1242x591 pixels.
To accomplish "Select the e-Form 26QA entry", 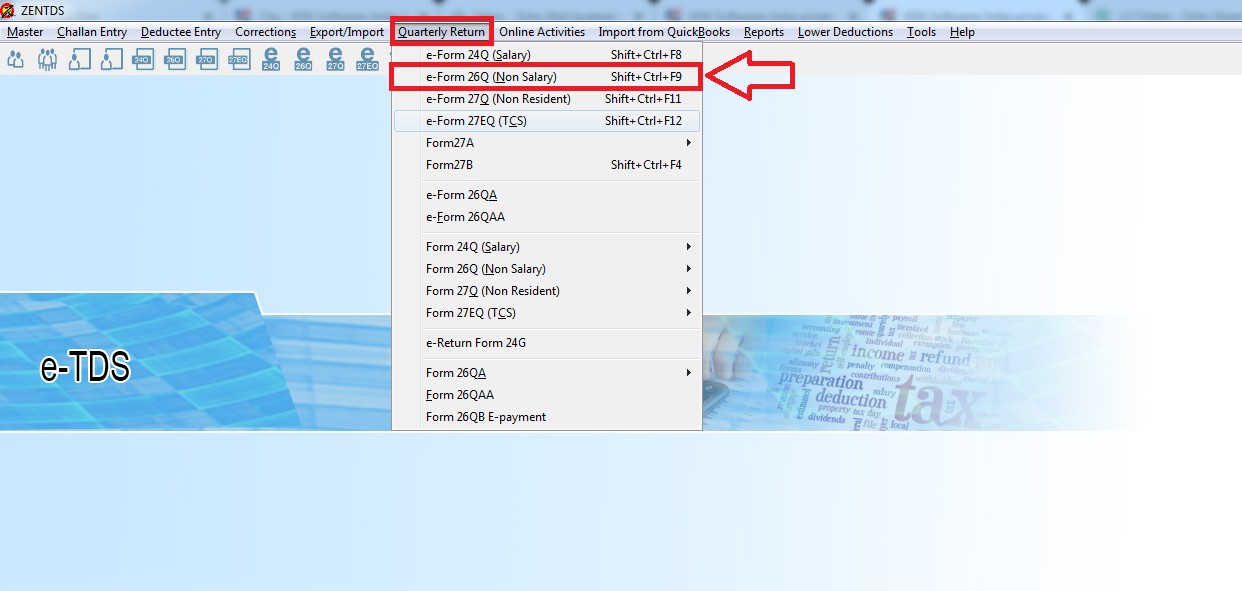I will (547, 195).
